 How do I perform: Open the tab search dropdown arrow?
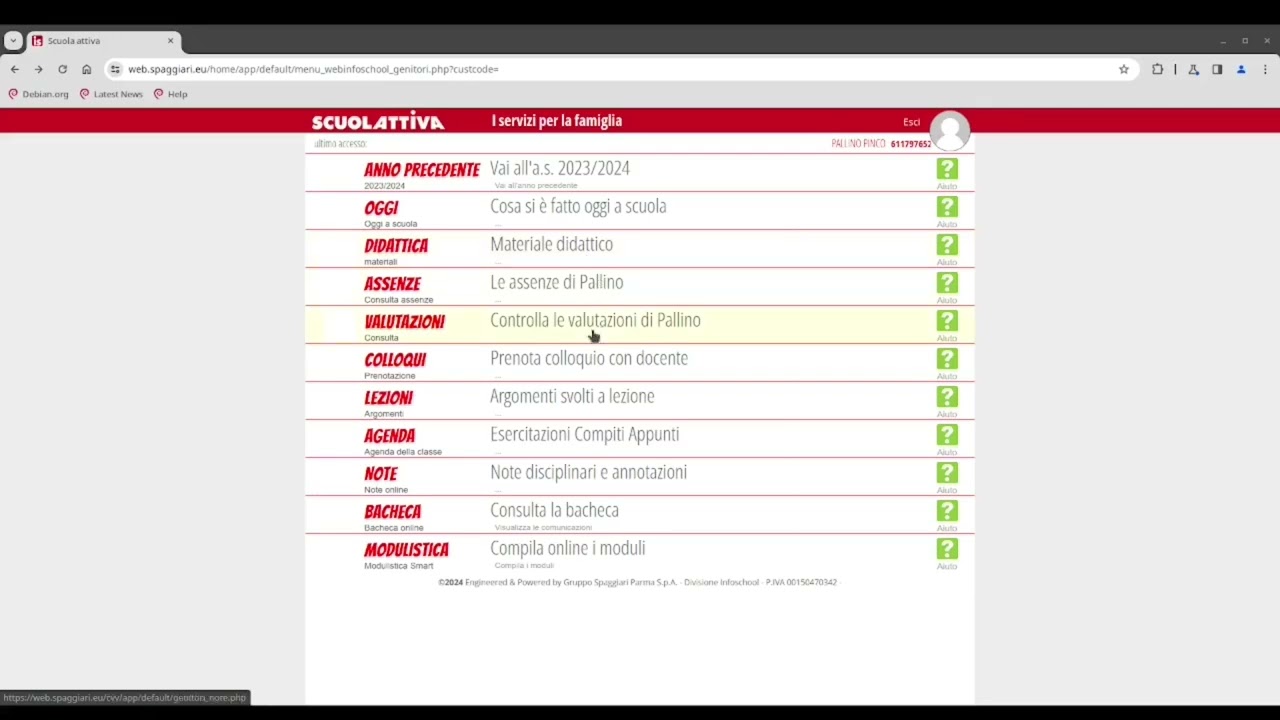[13, 41]
